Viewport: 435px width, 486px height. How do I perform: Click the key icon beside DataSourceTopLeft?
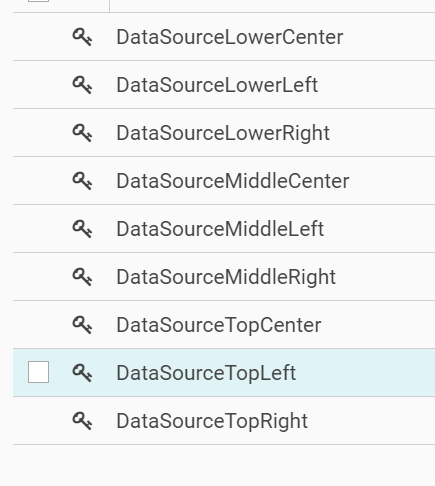[x=82, y=373]
